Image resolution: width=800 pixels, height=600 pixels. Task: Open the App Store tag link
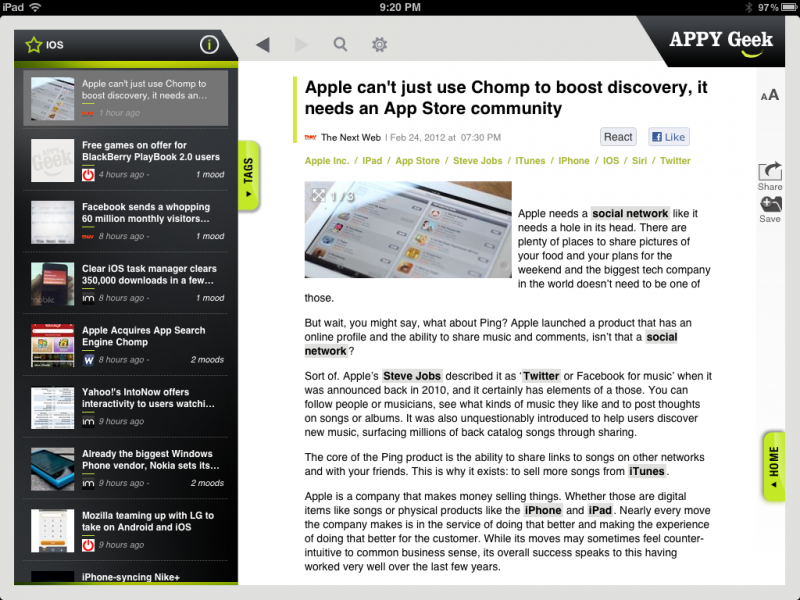tap(417, 161)
